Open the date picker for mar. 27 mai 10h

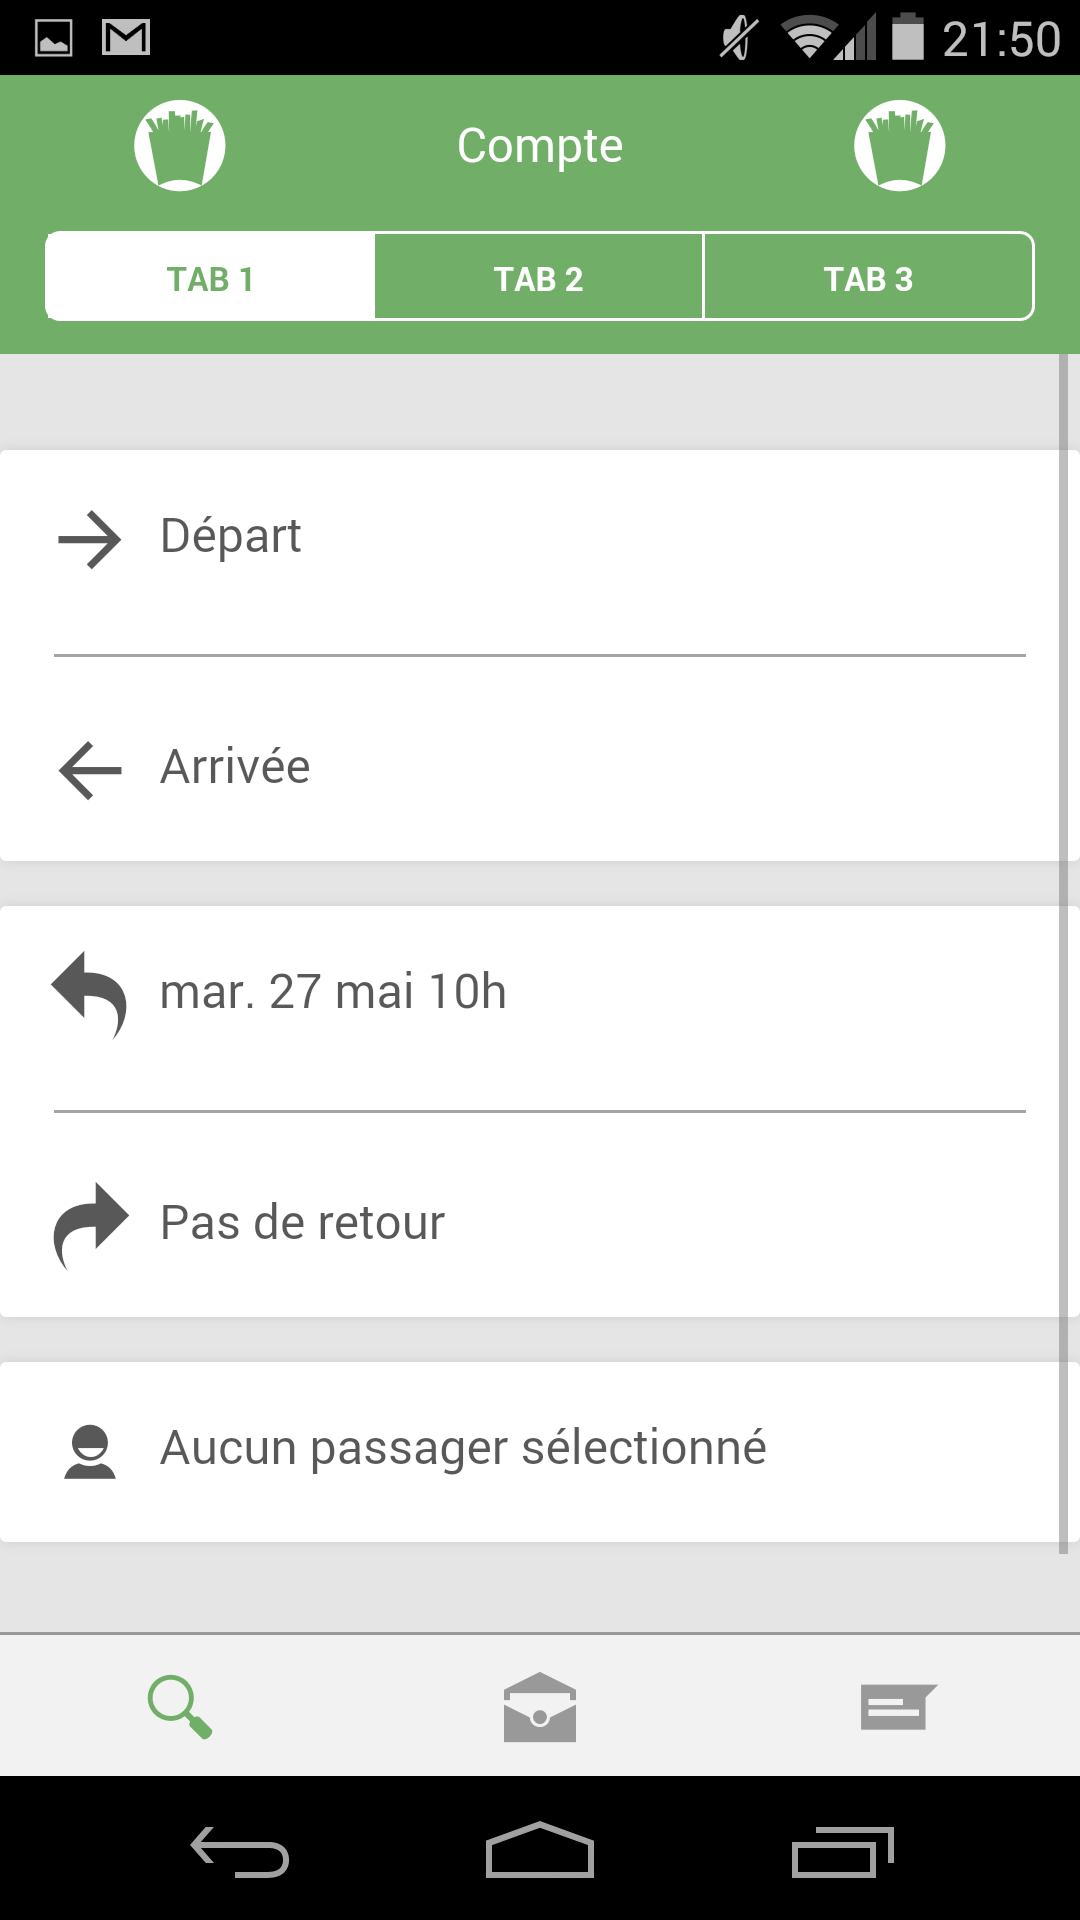tap(540, 992)
